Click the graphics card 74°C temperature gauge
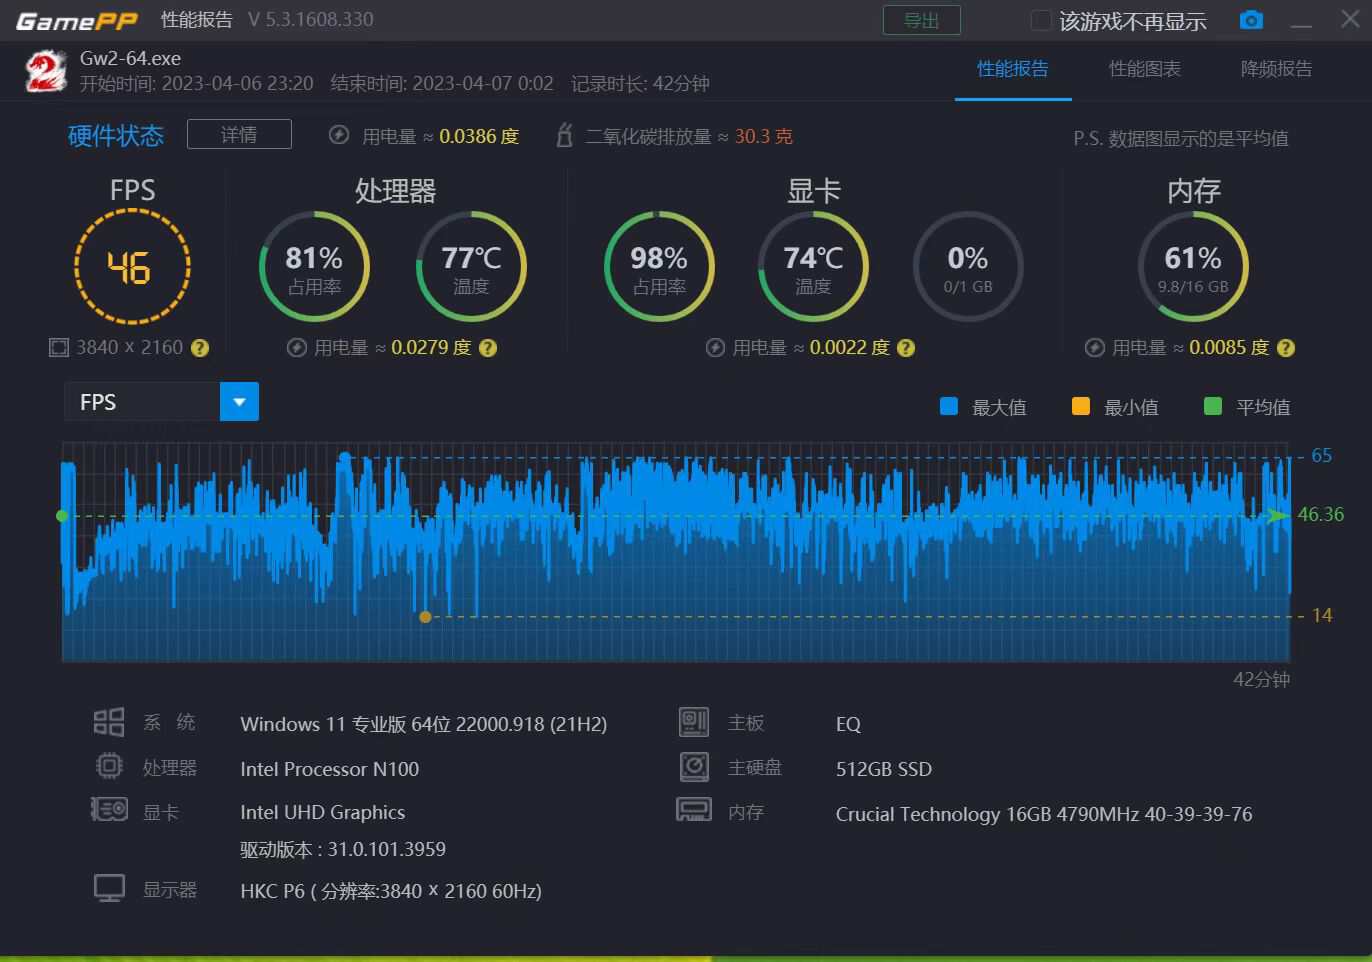 [x=813, y=267]
